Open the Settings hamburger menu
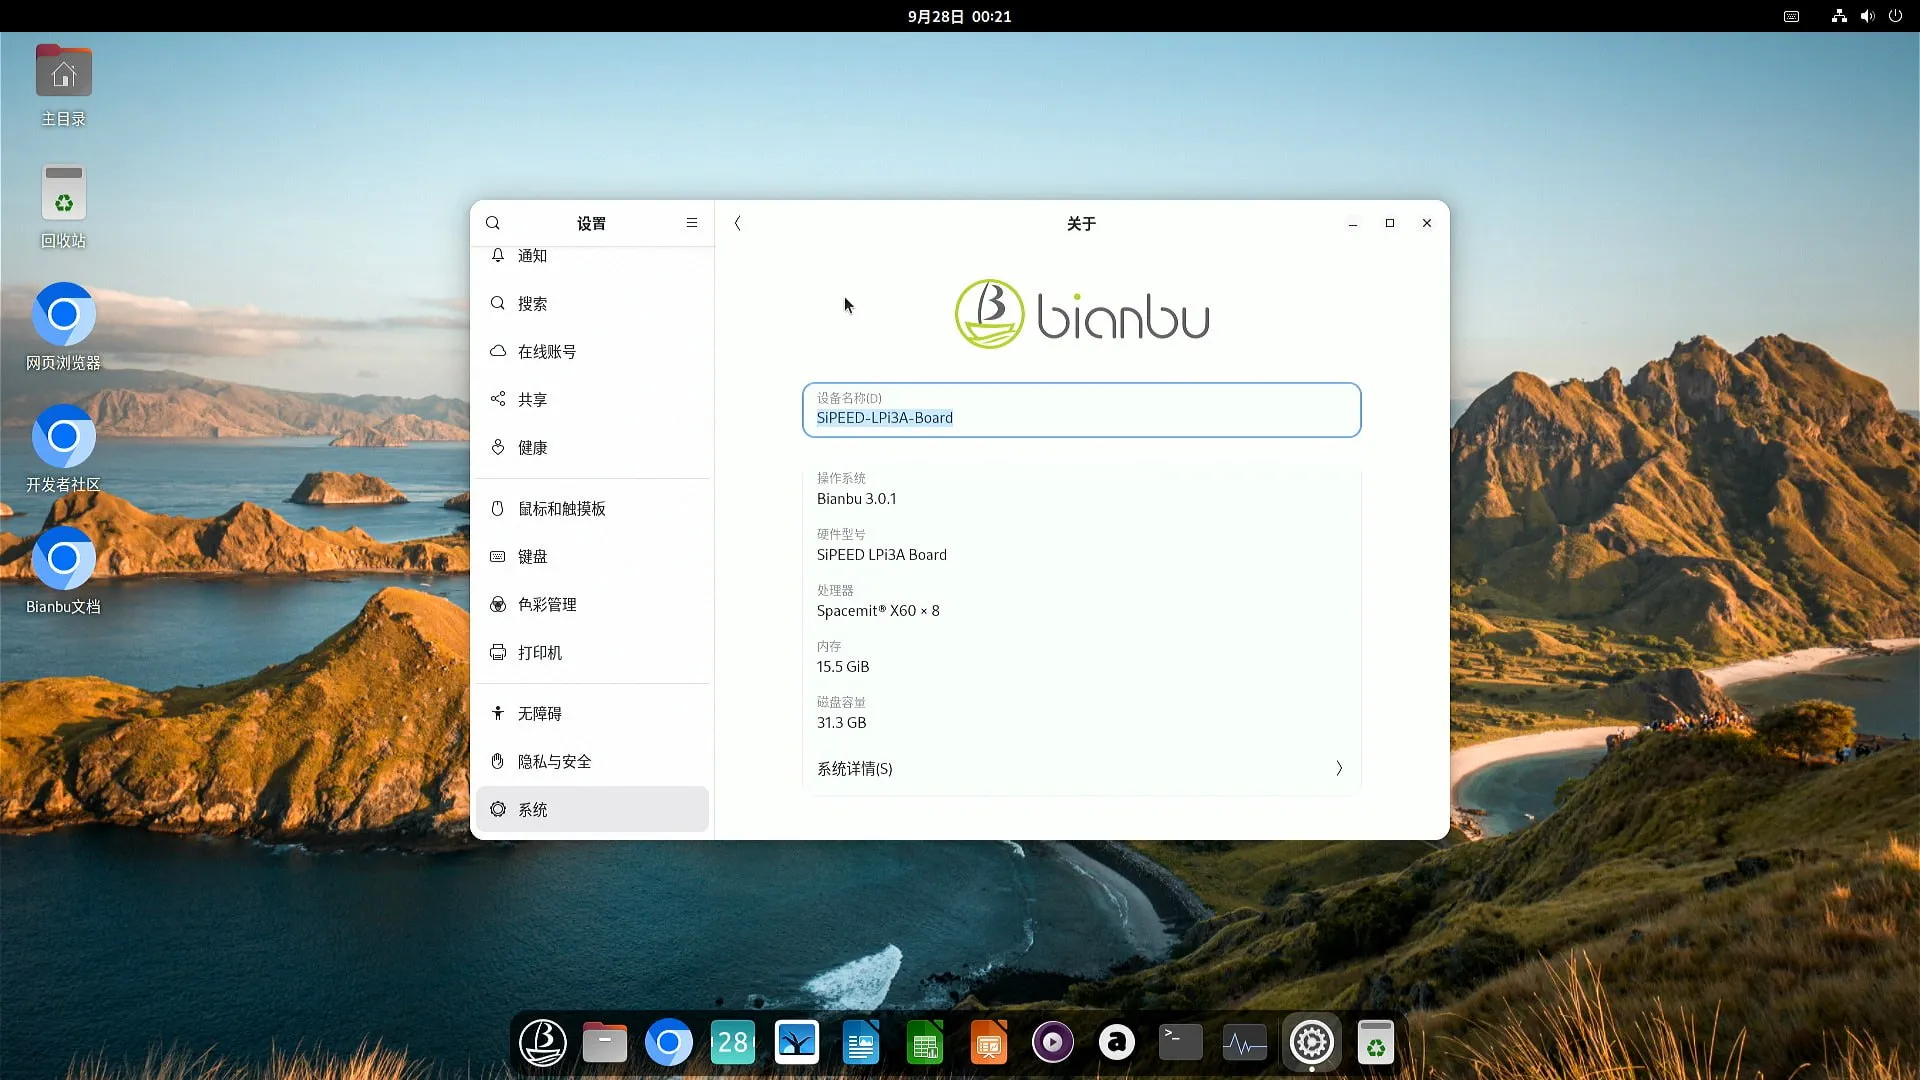Screen dimensions: 1920x1080 [x=692, y=223]
